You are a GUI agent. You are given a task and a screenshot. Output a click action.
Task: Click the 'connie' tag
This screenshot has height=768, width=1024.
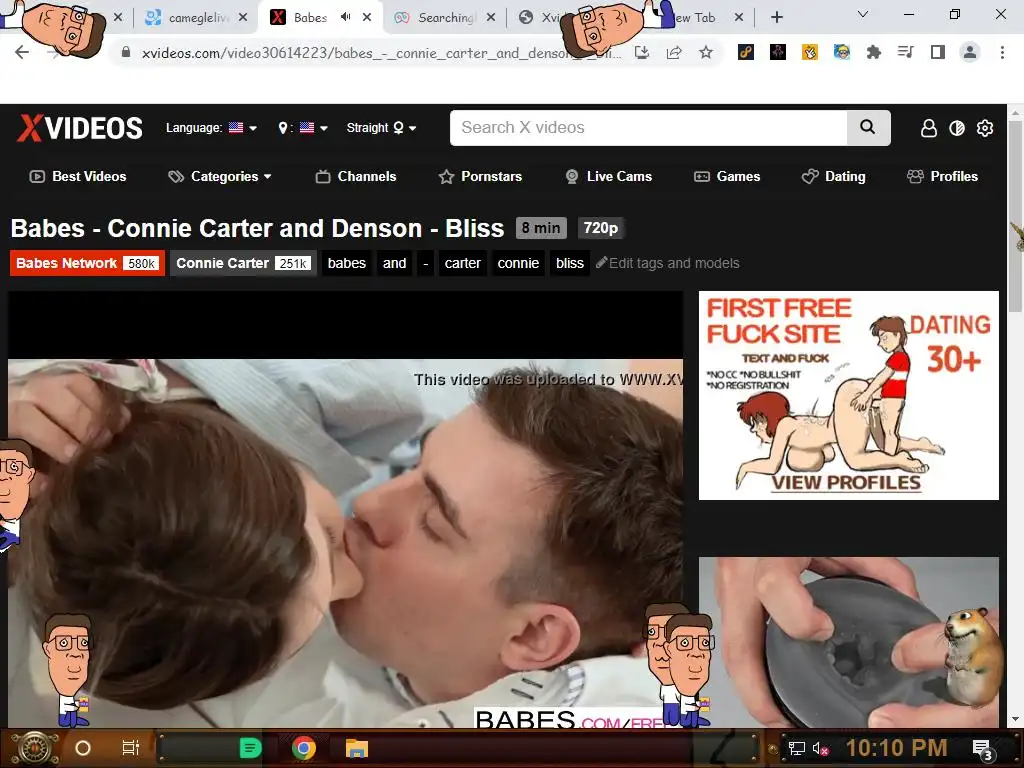[518, 263]
